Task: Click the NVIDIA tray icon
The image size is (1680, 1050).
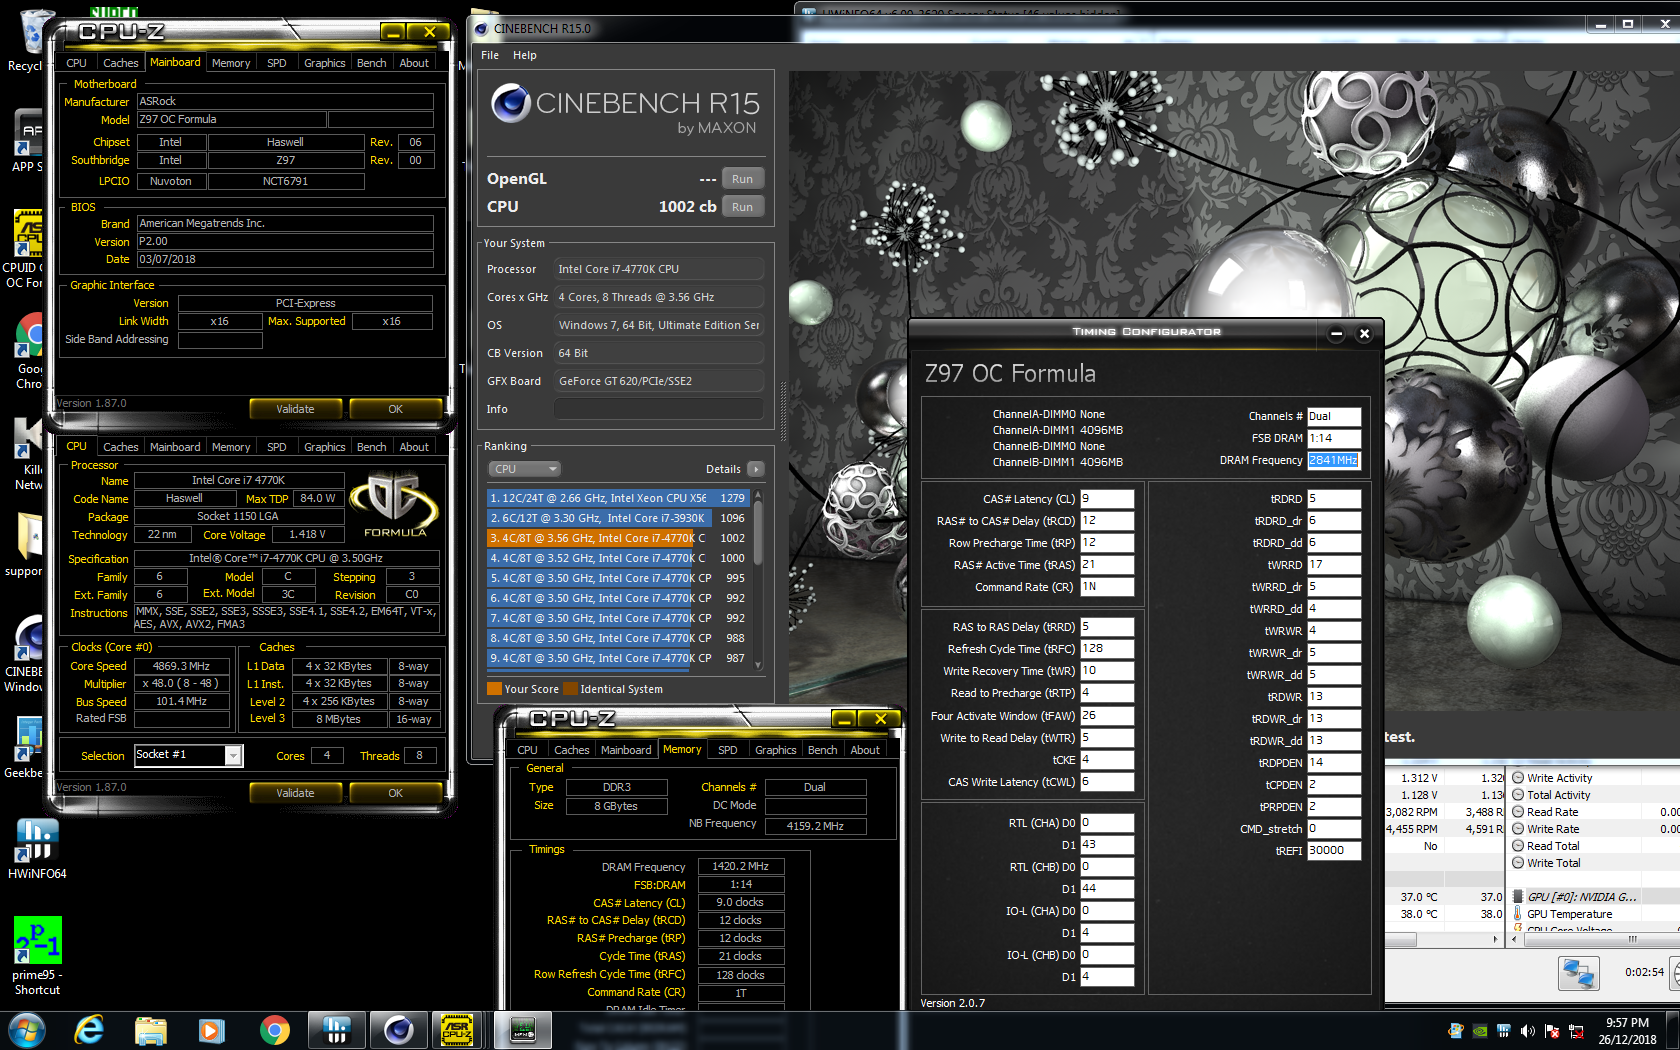Action: [1480, 1031]
